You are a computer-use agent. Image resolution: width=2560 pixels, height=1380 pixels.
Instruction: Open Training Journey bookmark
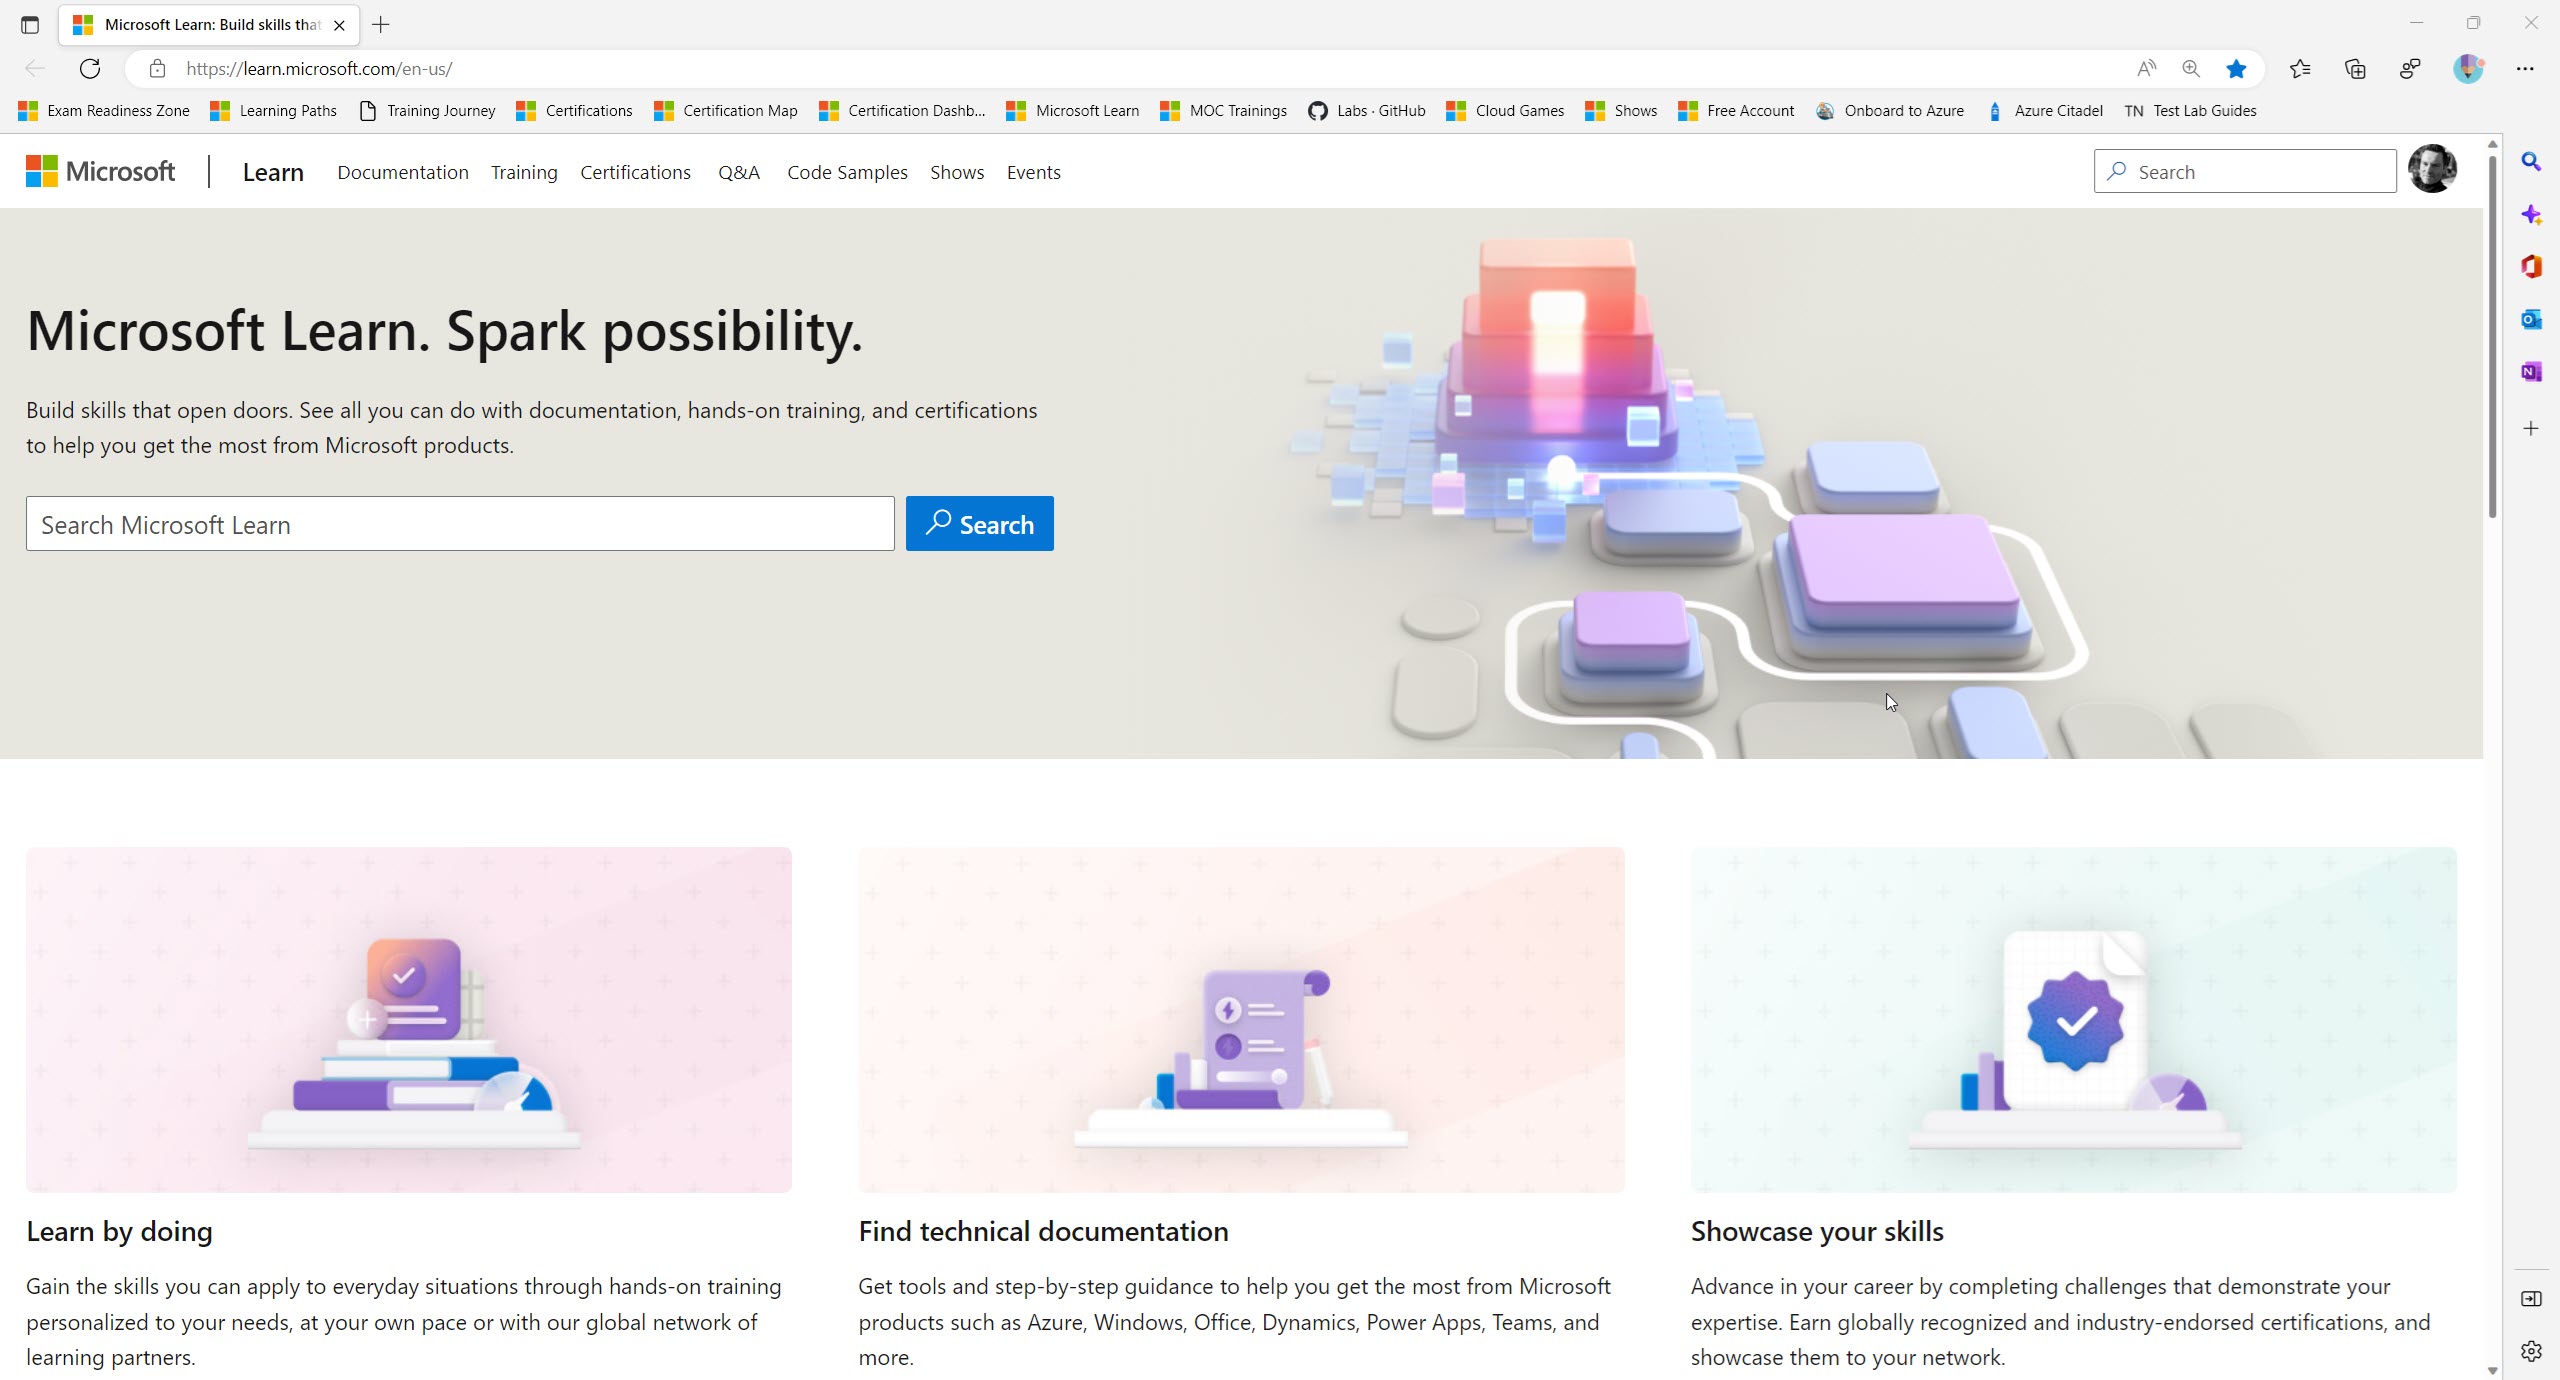click(x=427, y=110)
